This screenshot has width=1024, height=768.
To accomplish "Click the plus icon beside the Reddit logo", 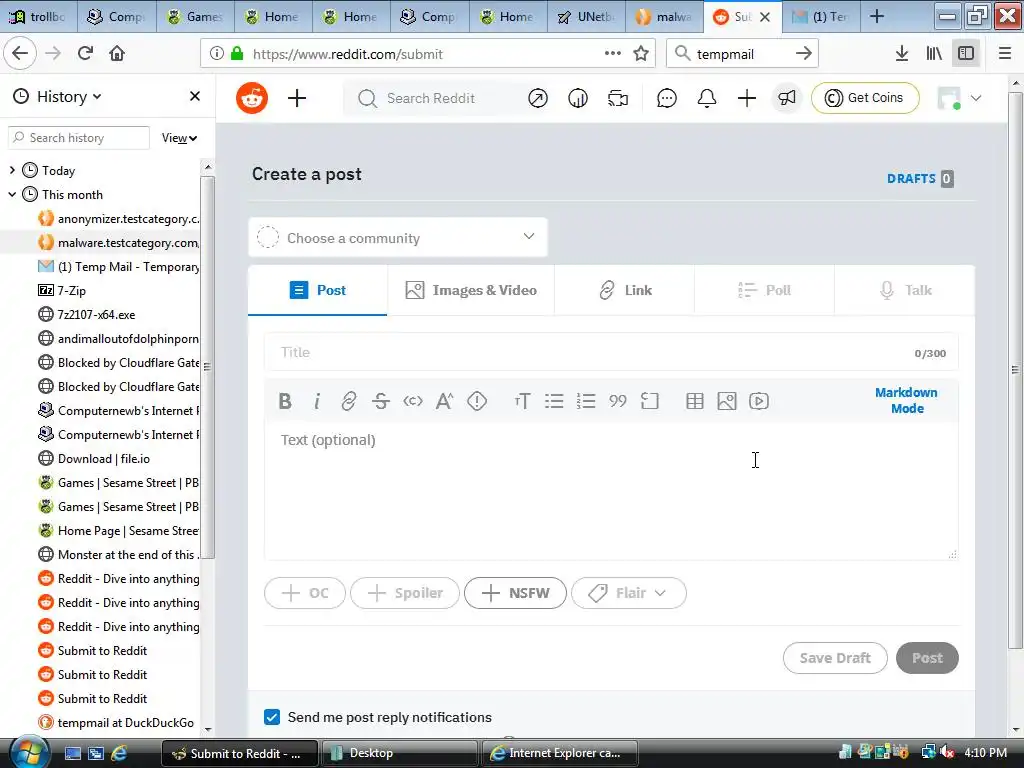I will click(x=297, y=98).
